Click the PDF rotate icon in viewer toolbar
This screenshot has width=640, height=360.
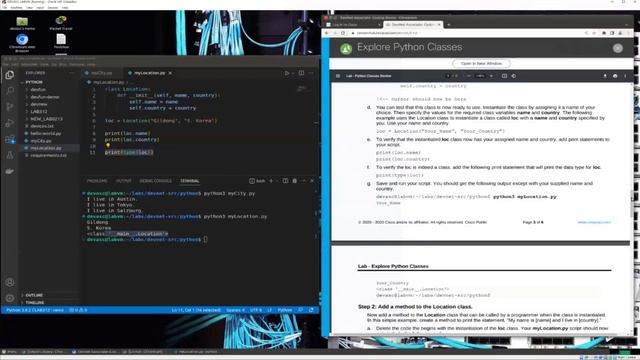513,76
